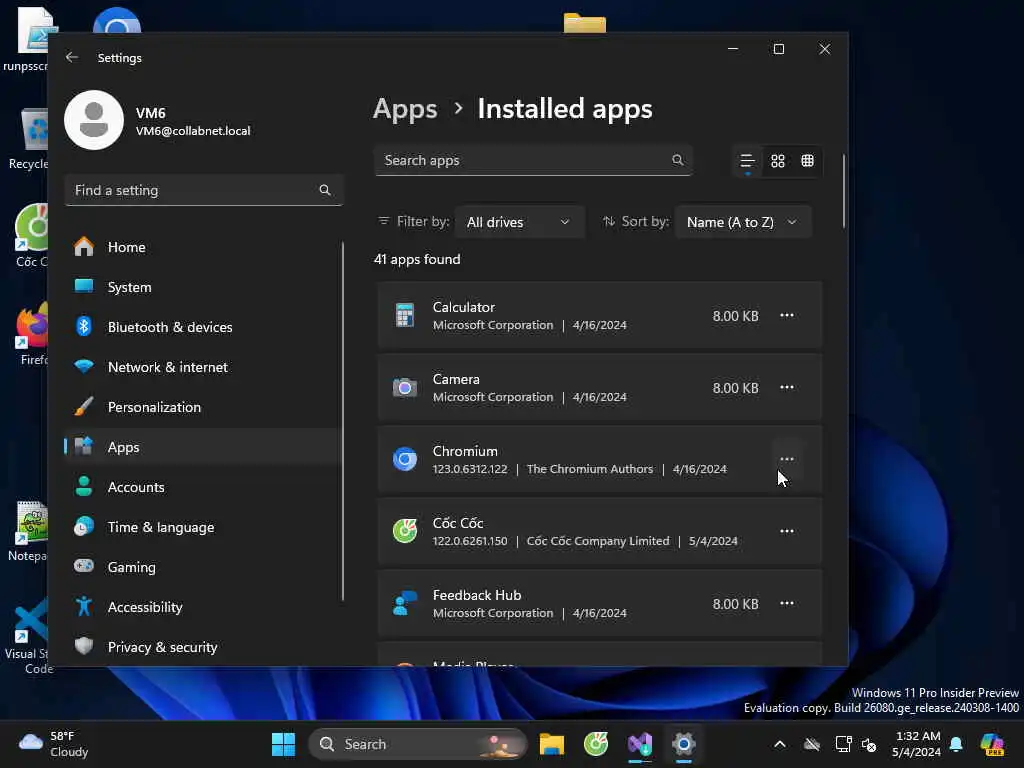
Task: Click the taskbar Search box
Action: coord(418,744)
